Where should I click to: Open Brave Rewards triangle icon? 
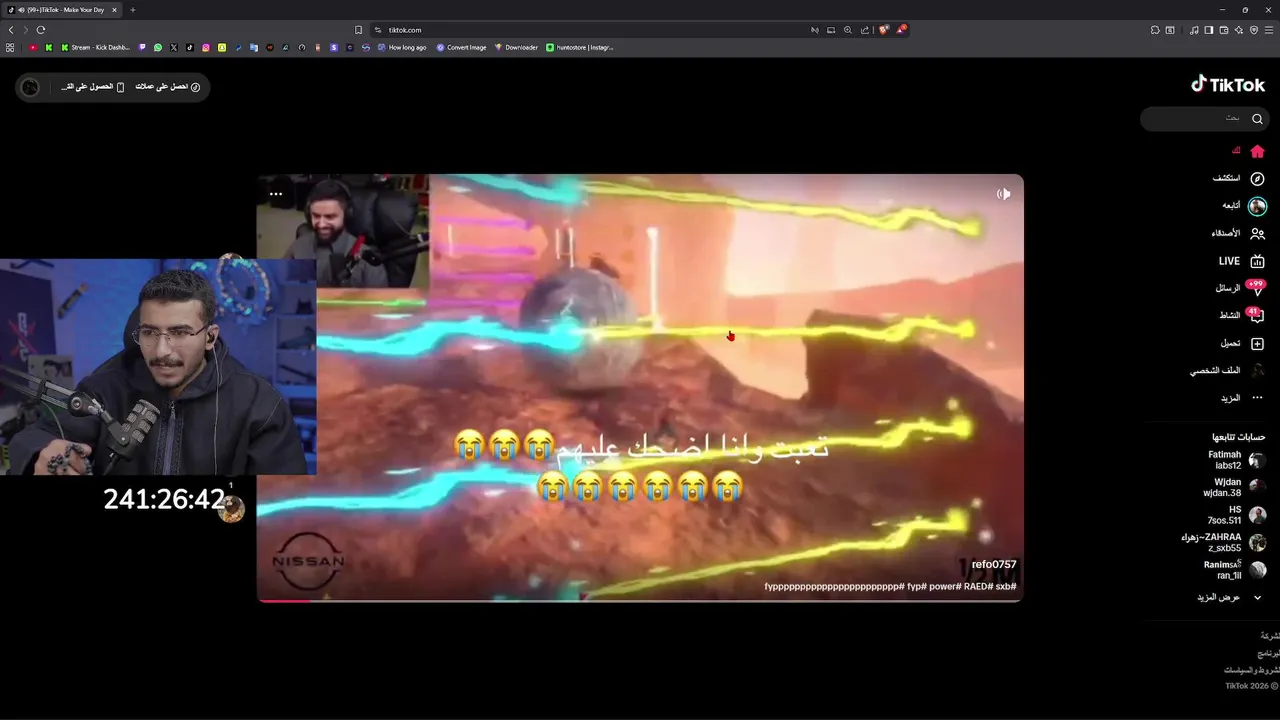901,30
